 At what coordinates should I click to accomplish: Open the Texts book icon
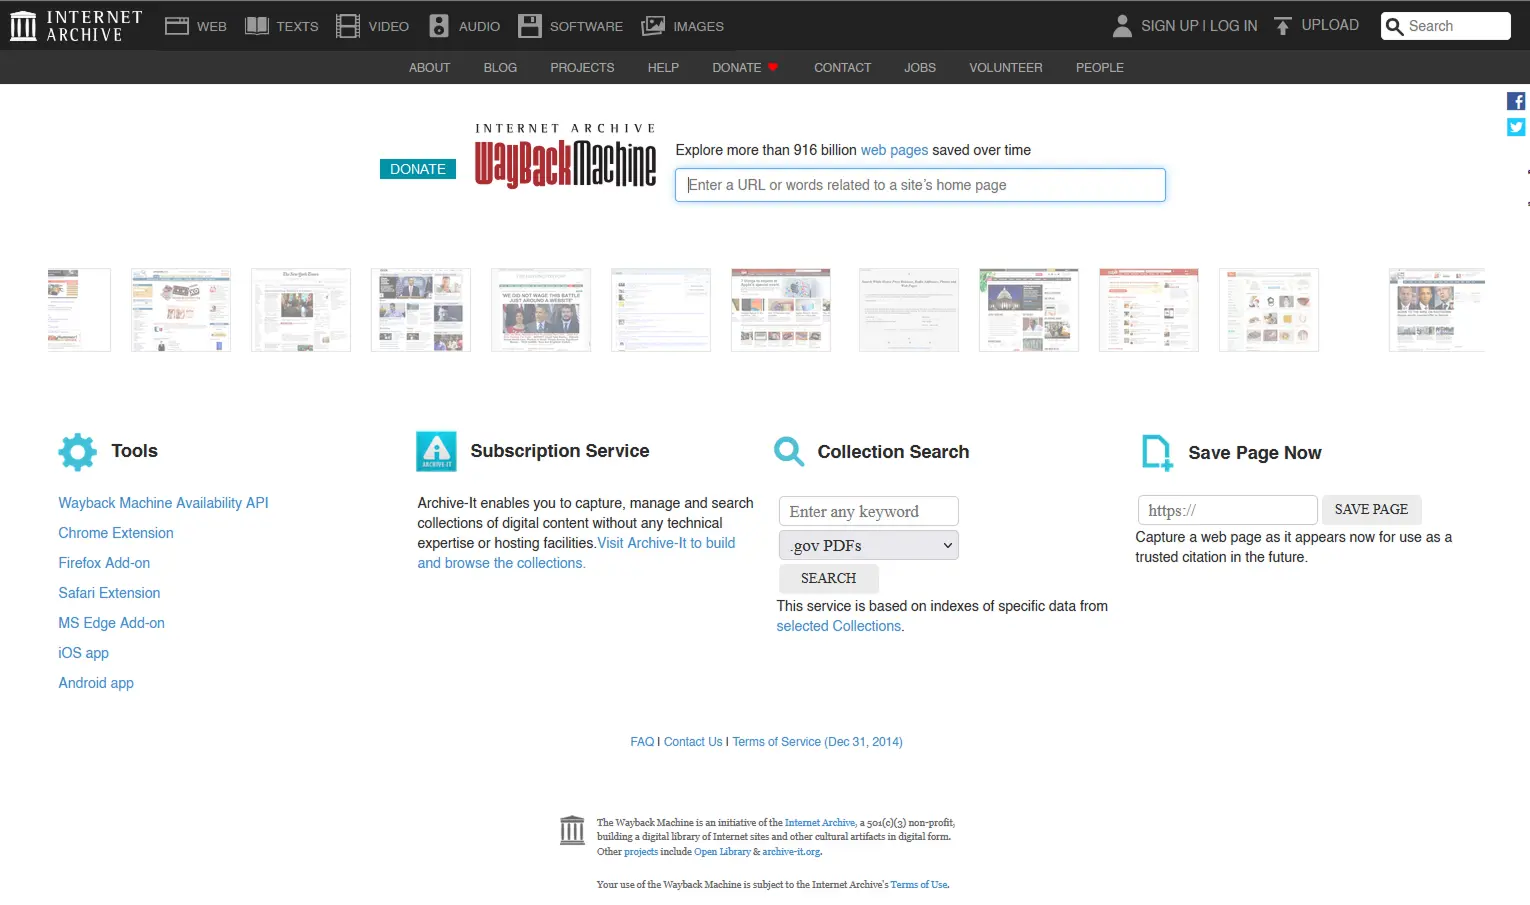tap(257, 26)
